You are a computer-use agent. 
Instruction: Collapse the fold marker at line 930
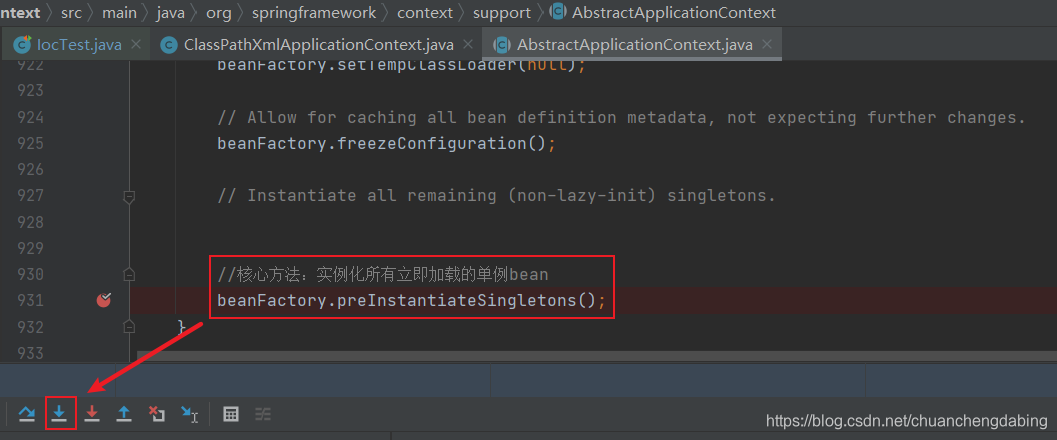click(129, 275)
